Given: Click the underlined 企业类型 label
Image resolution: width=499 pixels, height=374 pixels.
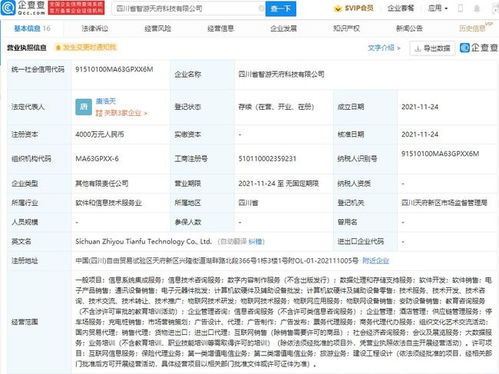Looking at the screenshot, I should (25, 183).
